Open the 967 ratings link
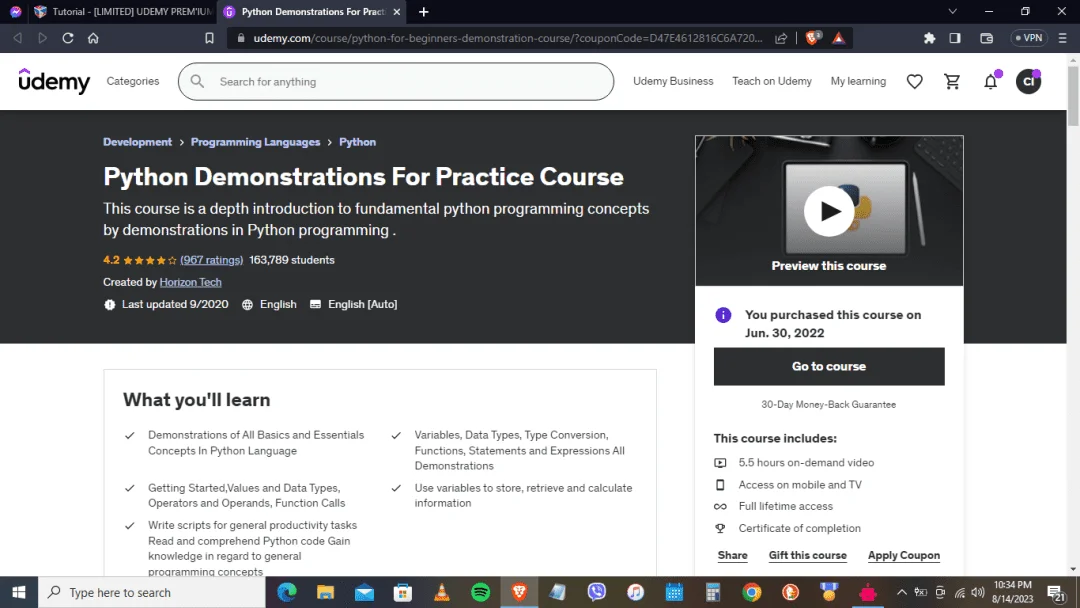 tap(211, 260)
